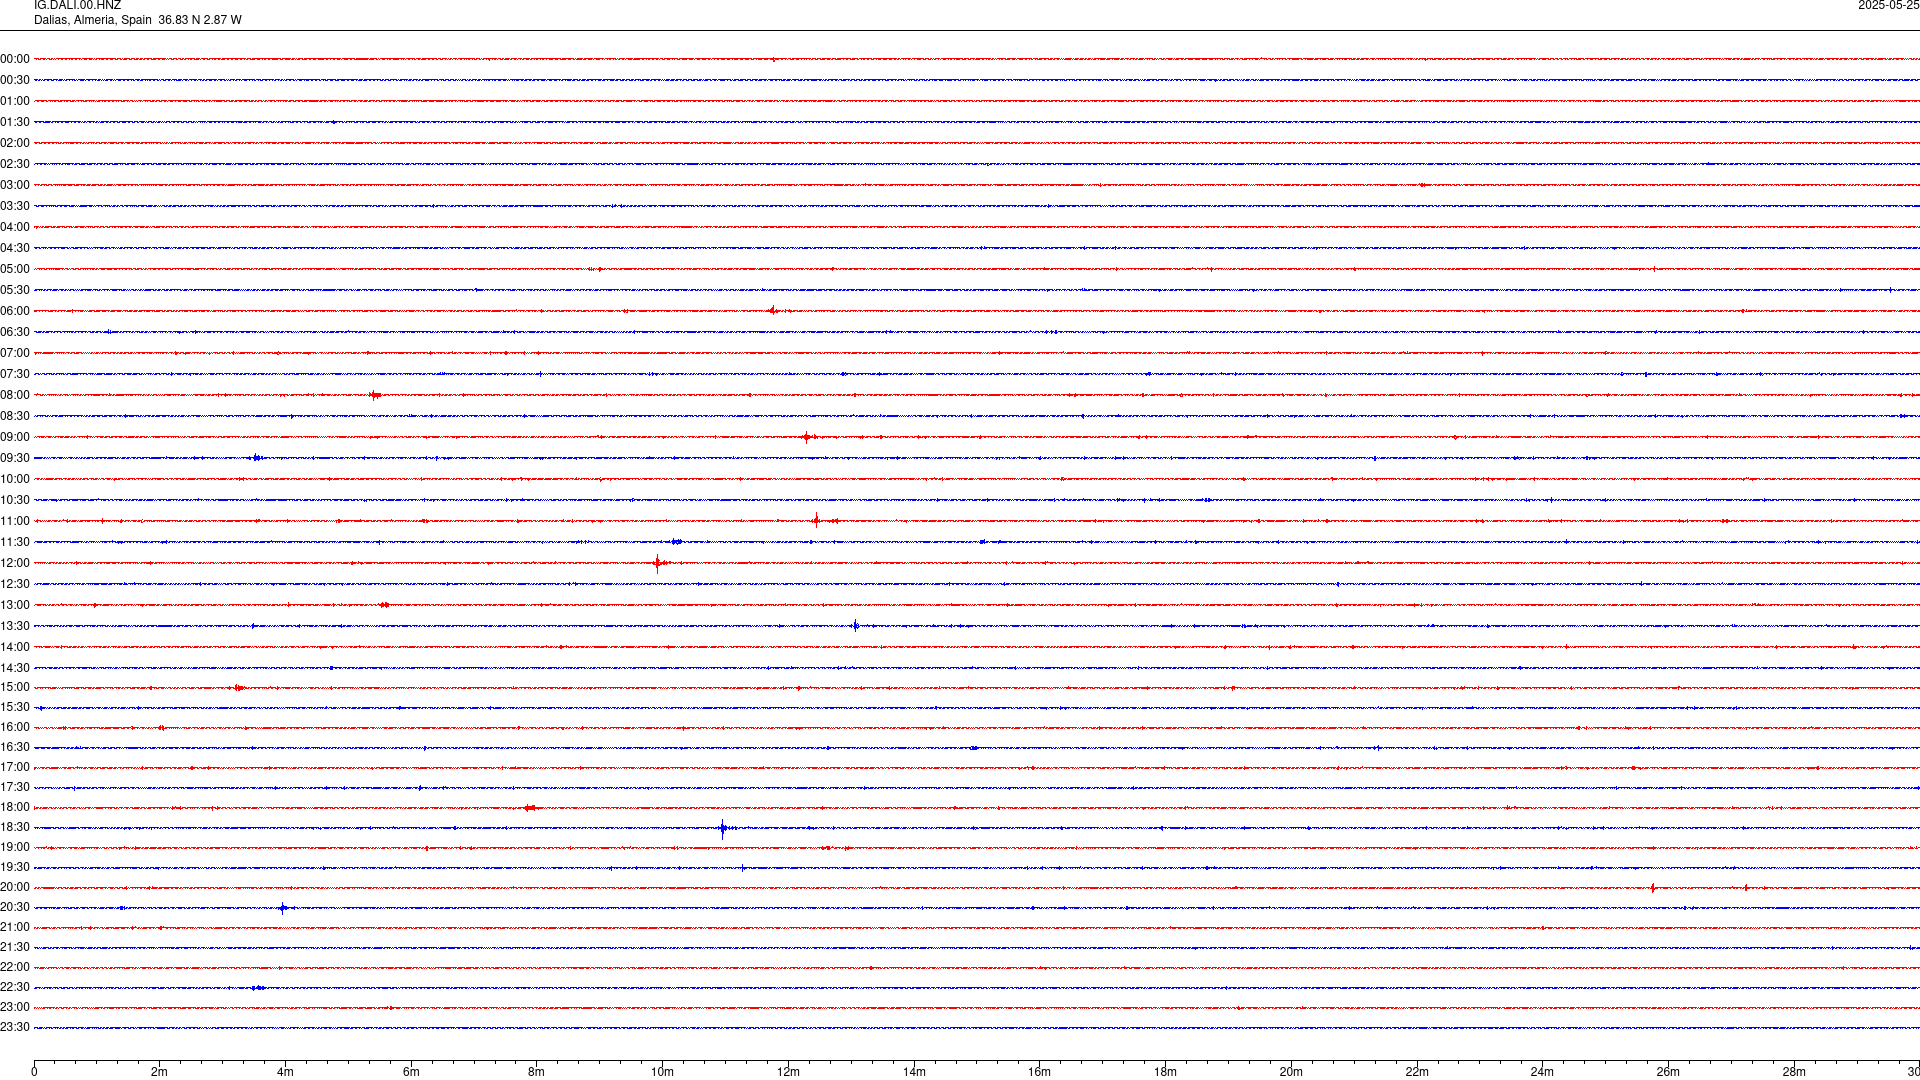
Task: Select the 07:30 trace time label
Action: (x=15, y=374)
